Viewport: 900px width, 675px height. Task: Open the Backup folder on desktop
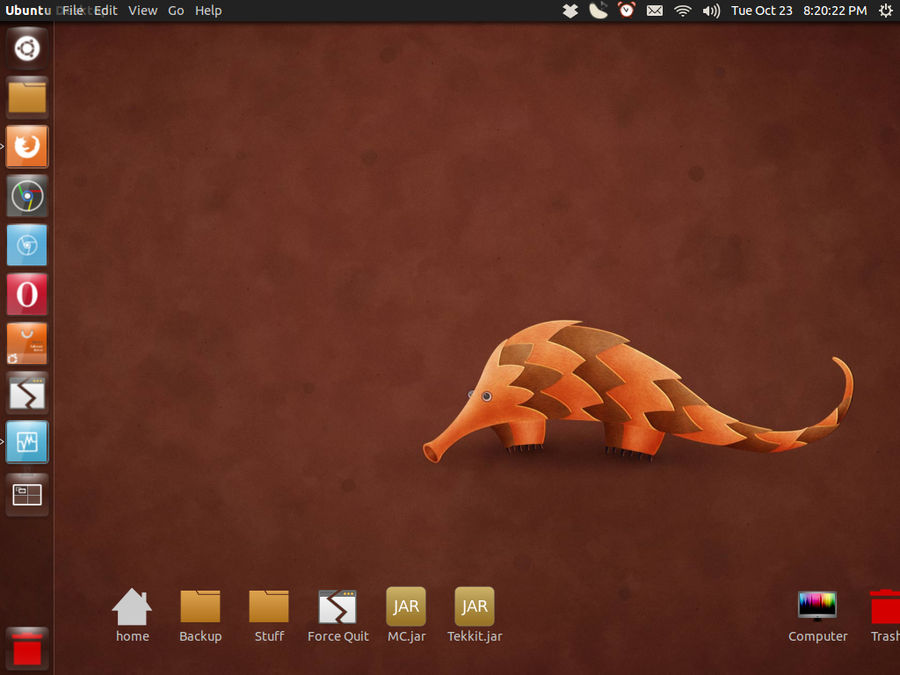tap(200, 614)
